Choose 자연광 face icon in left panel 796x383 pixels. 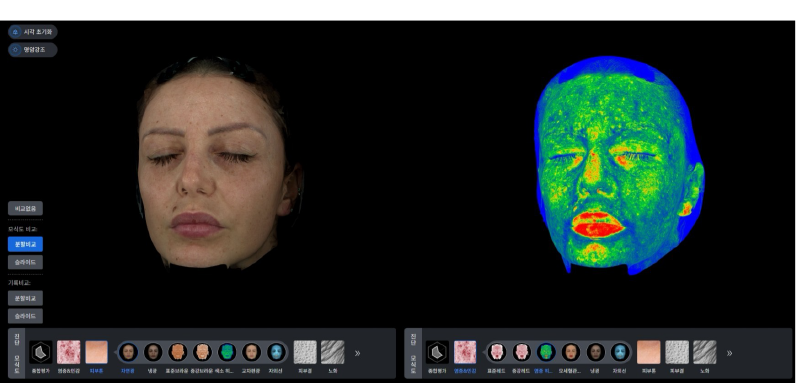pyautogui.click(x=128, y=352)
